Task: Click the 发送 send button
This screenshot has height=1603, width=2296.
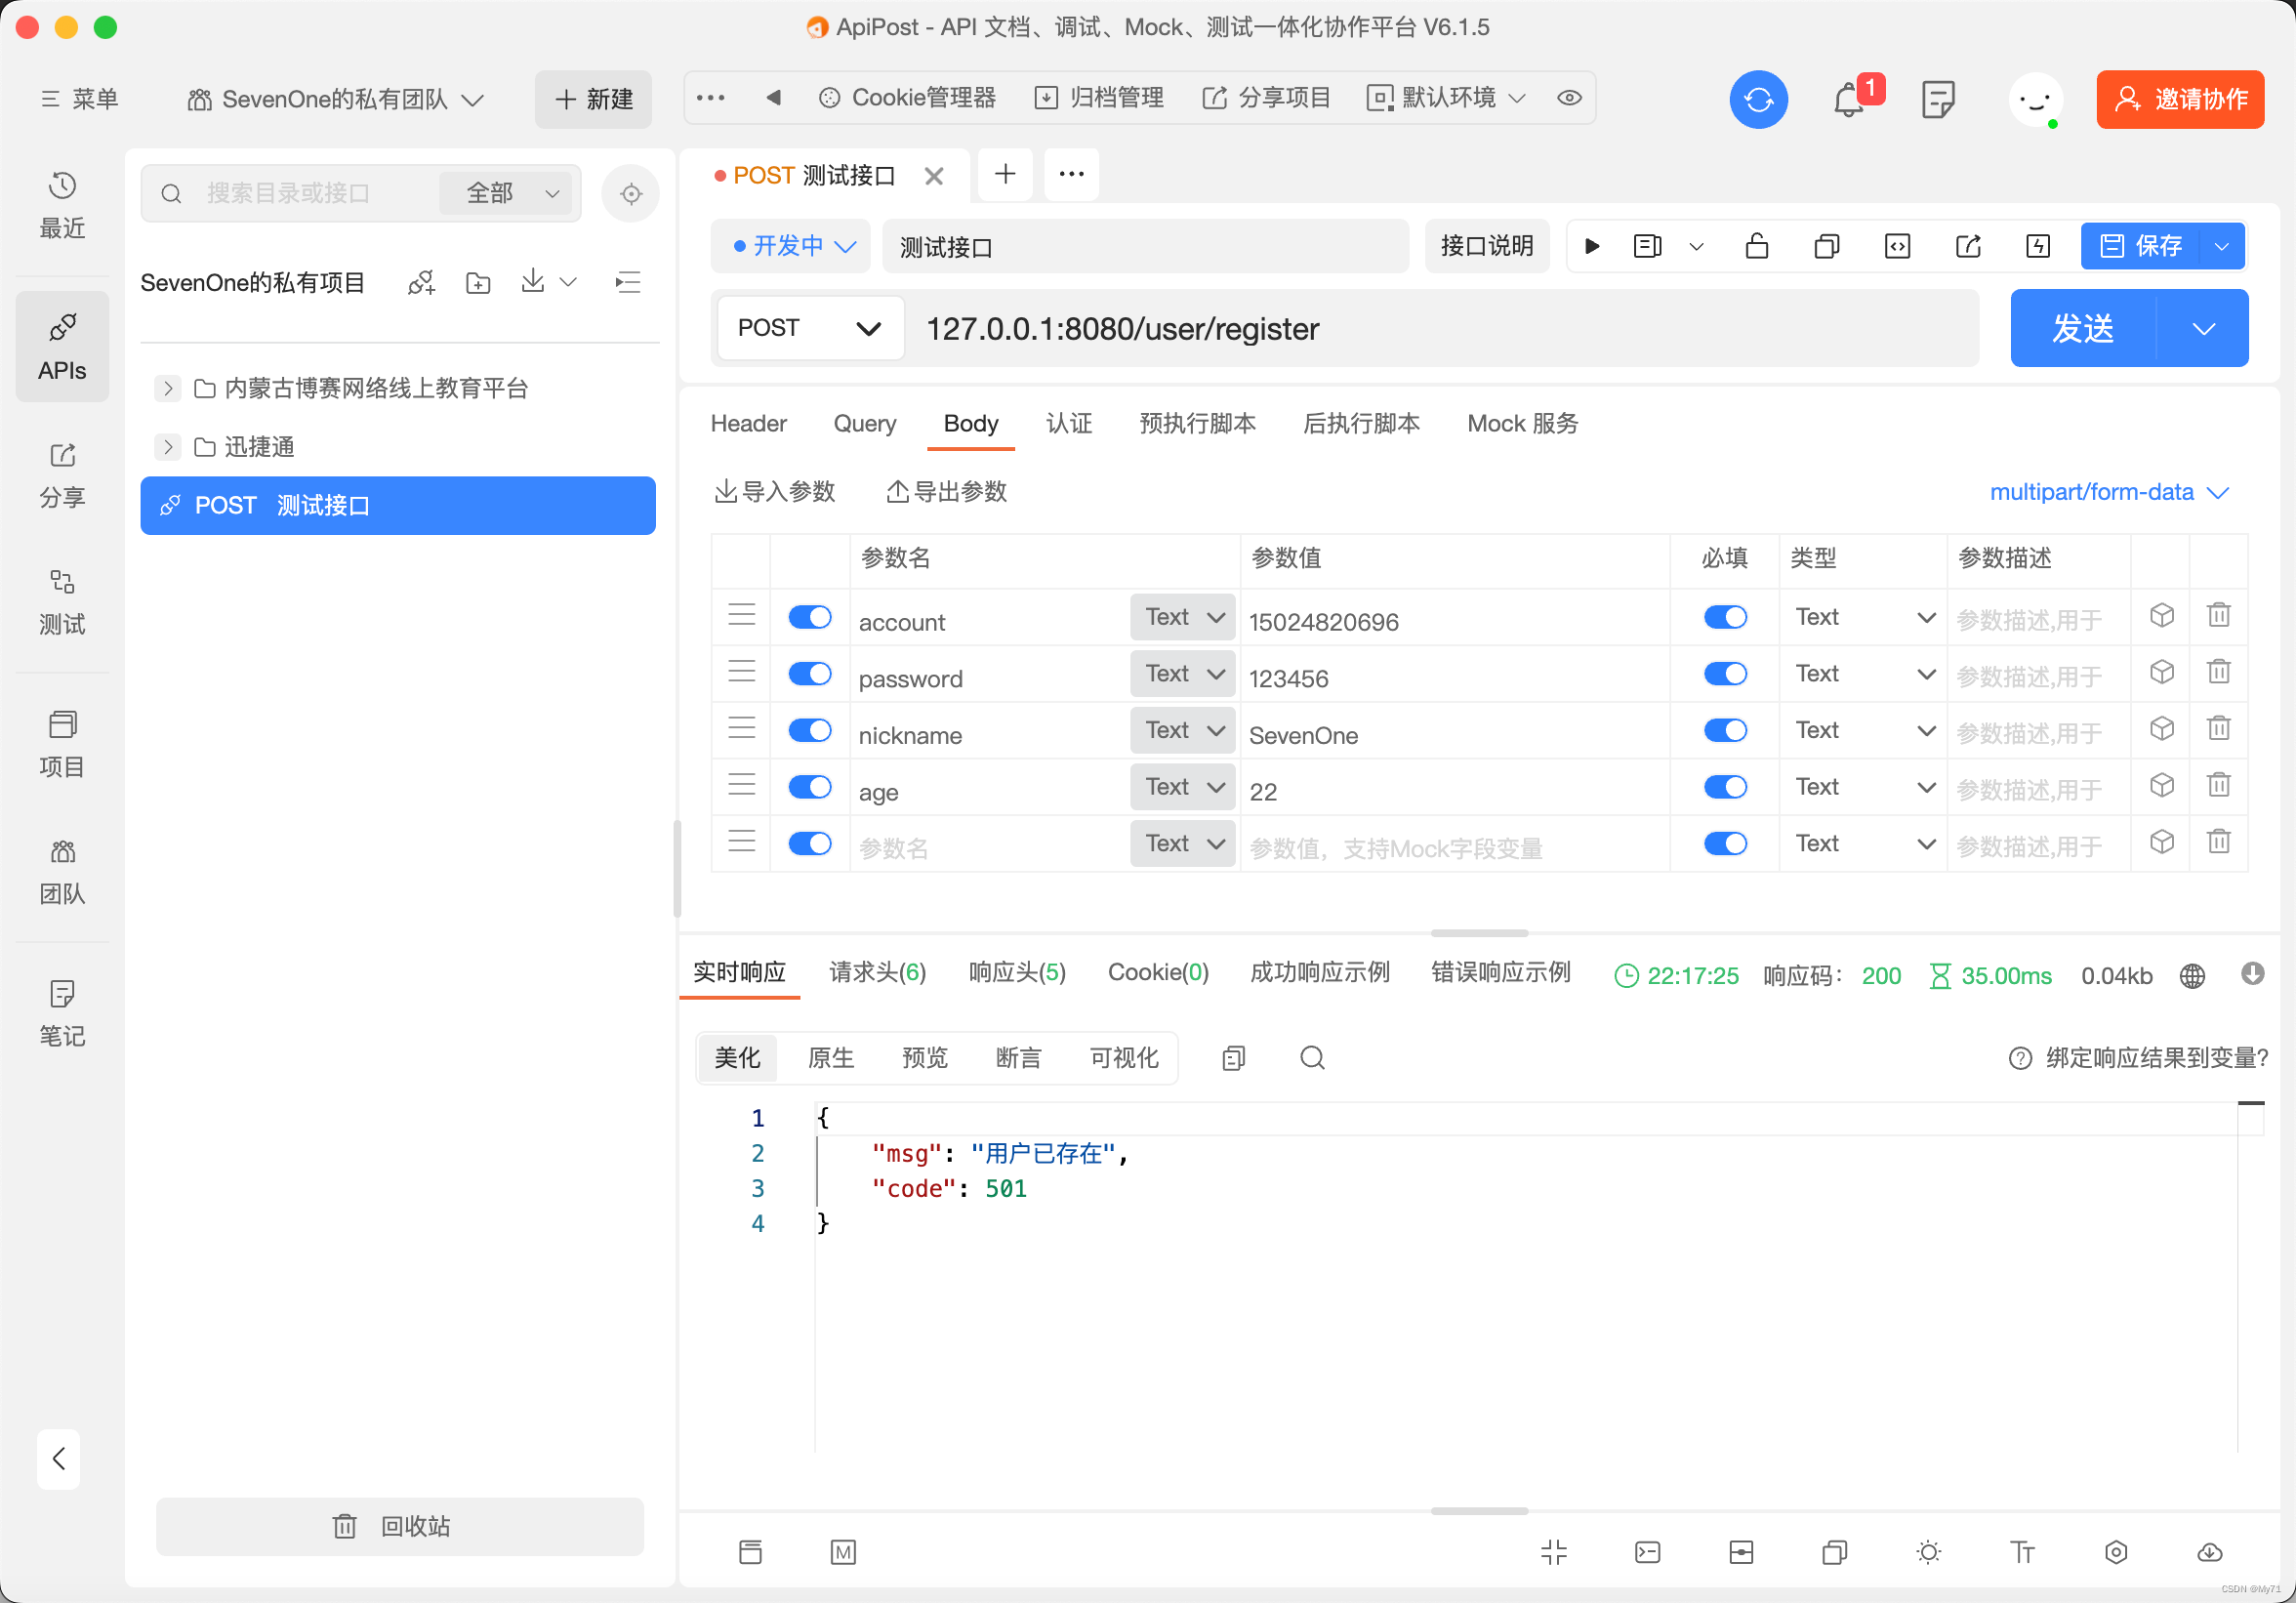Action: tap(2082, 328)
